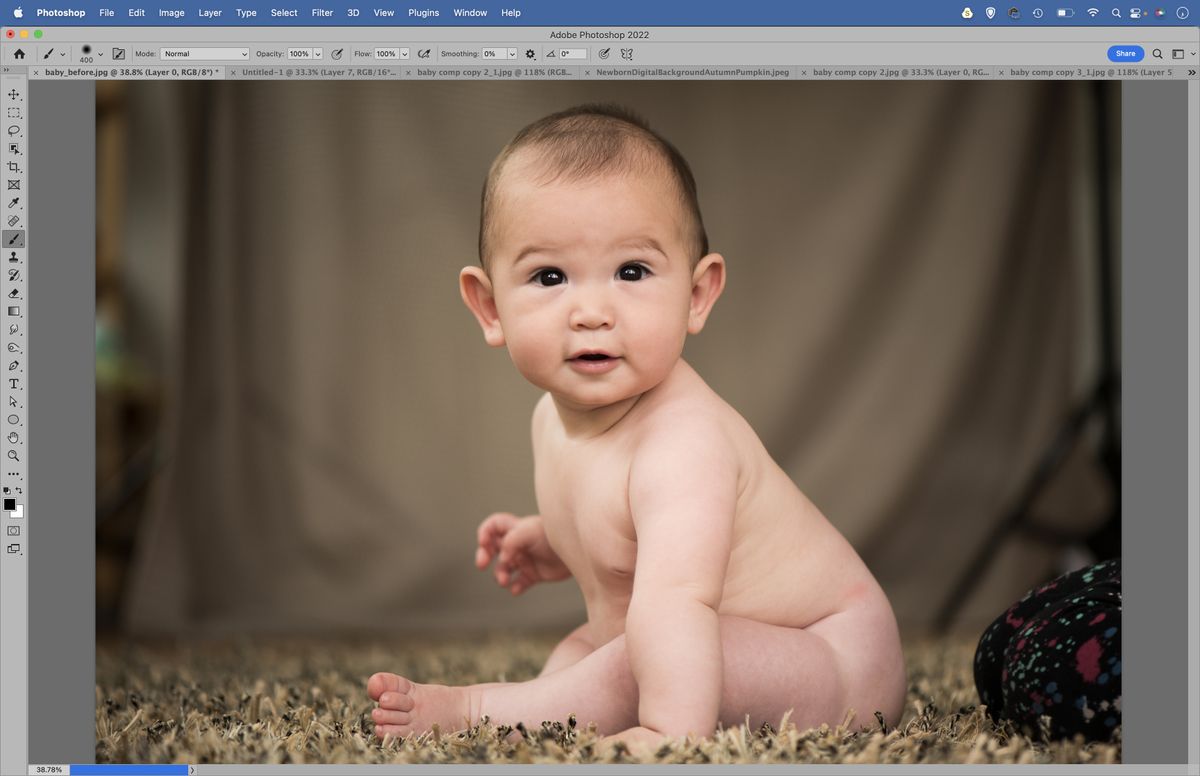Select the Horizontal Type tool
The width and height of the screenshot is (1200, 776).
tap(14, 384)
